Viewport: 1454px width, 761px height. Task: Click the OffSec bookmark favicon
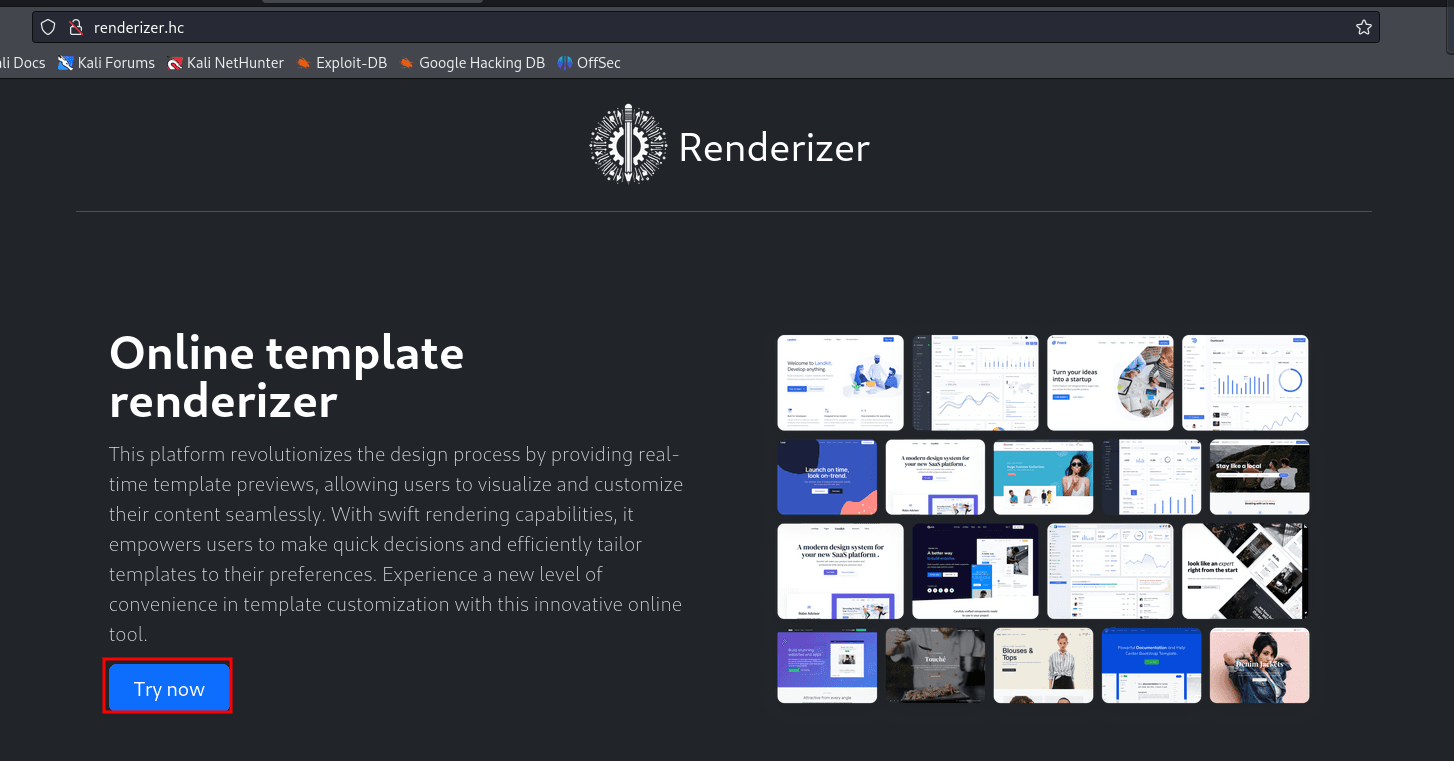[565, 63]
